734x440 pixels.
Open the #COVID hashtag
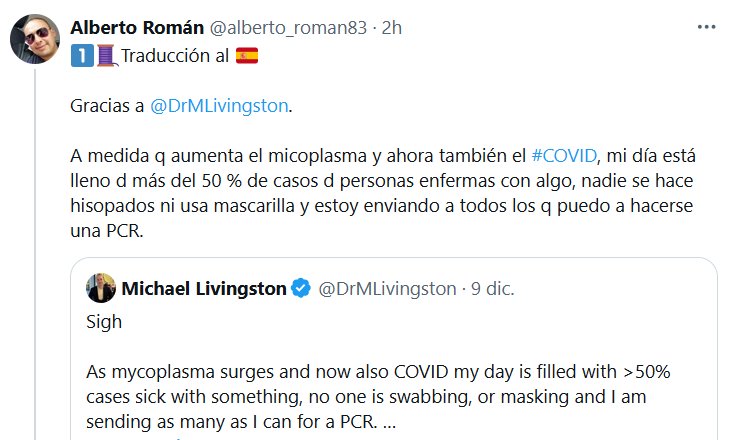coord(564,155)
